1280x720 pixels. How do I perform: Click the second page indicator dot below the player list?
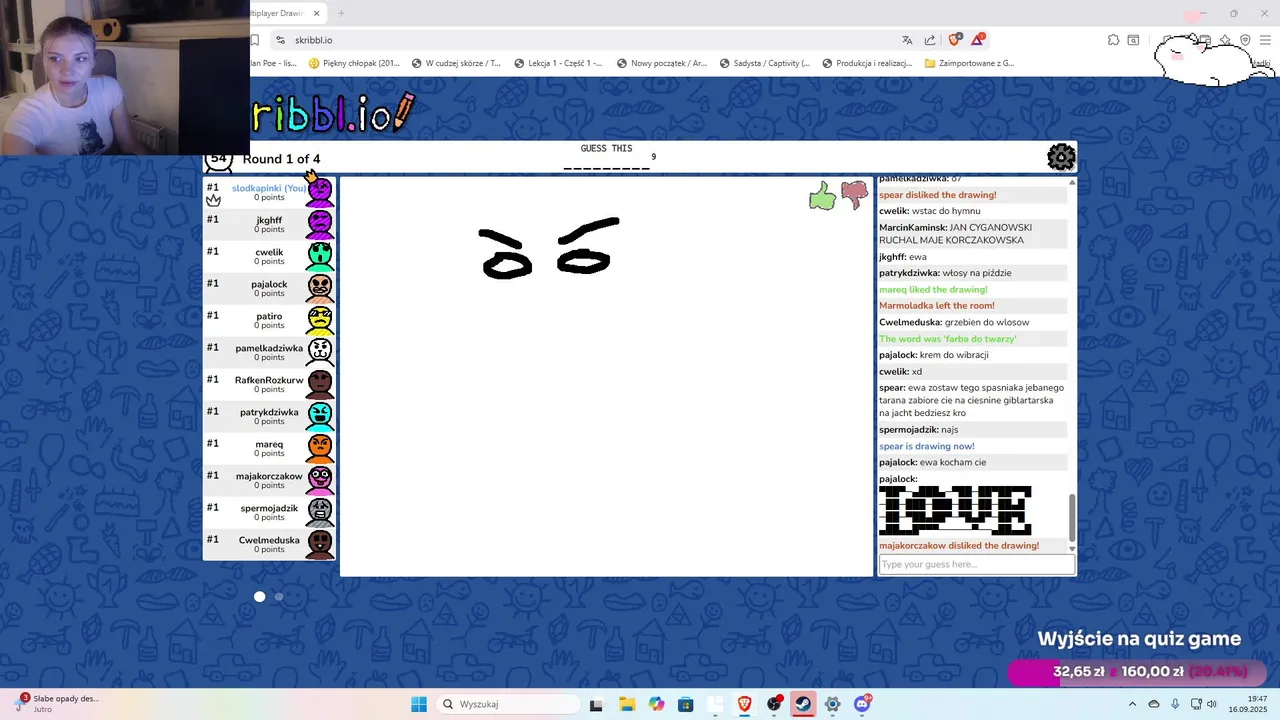pyautogui.click(x=279, y=597)
